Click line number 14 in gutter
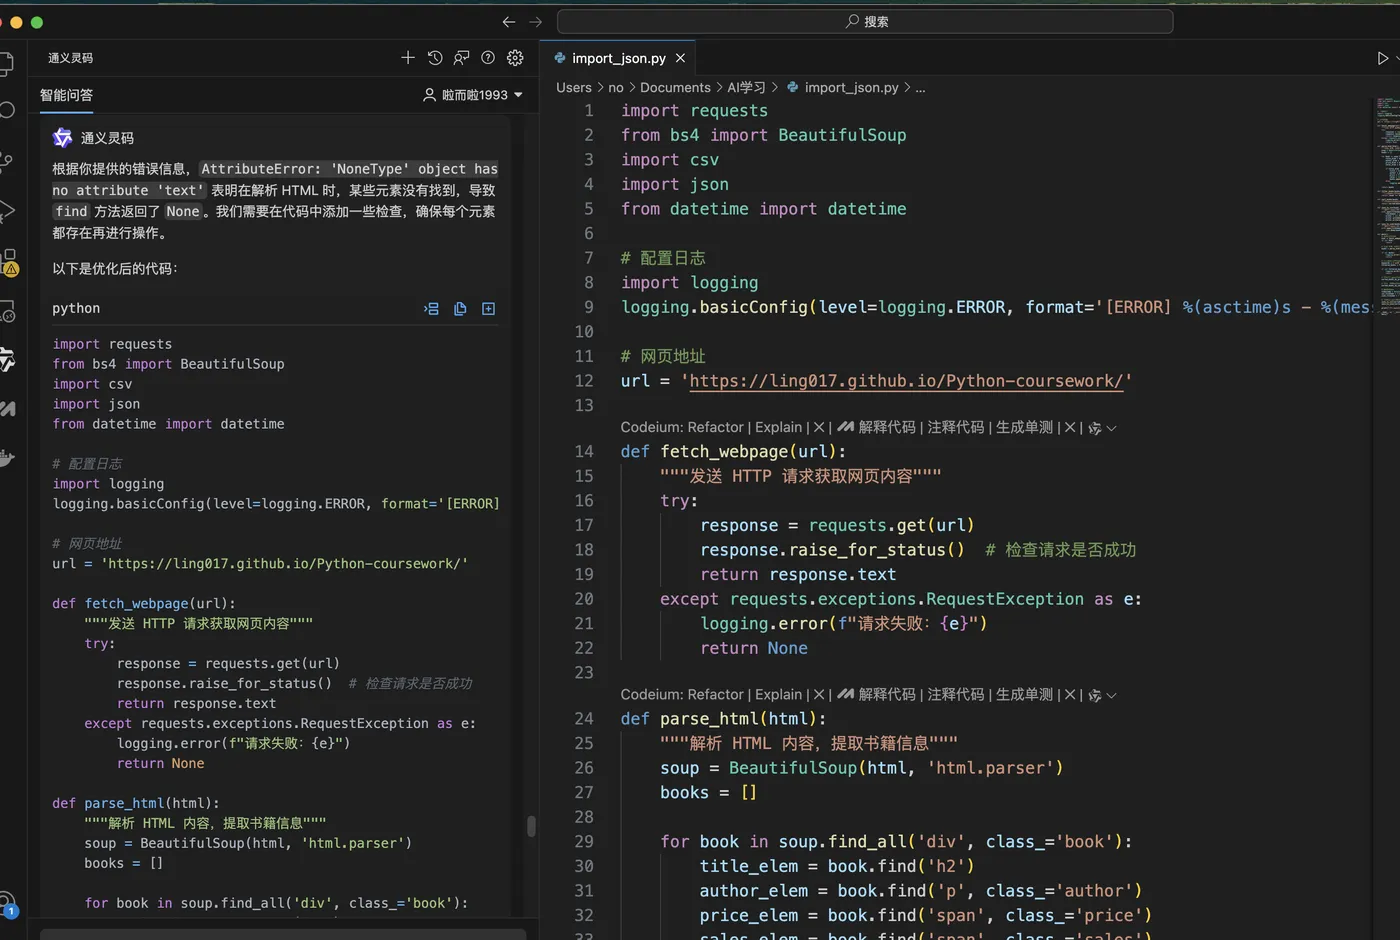 [x=584, y=451]
